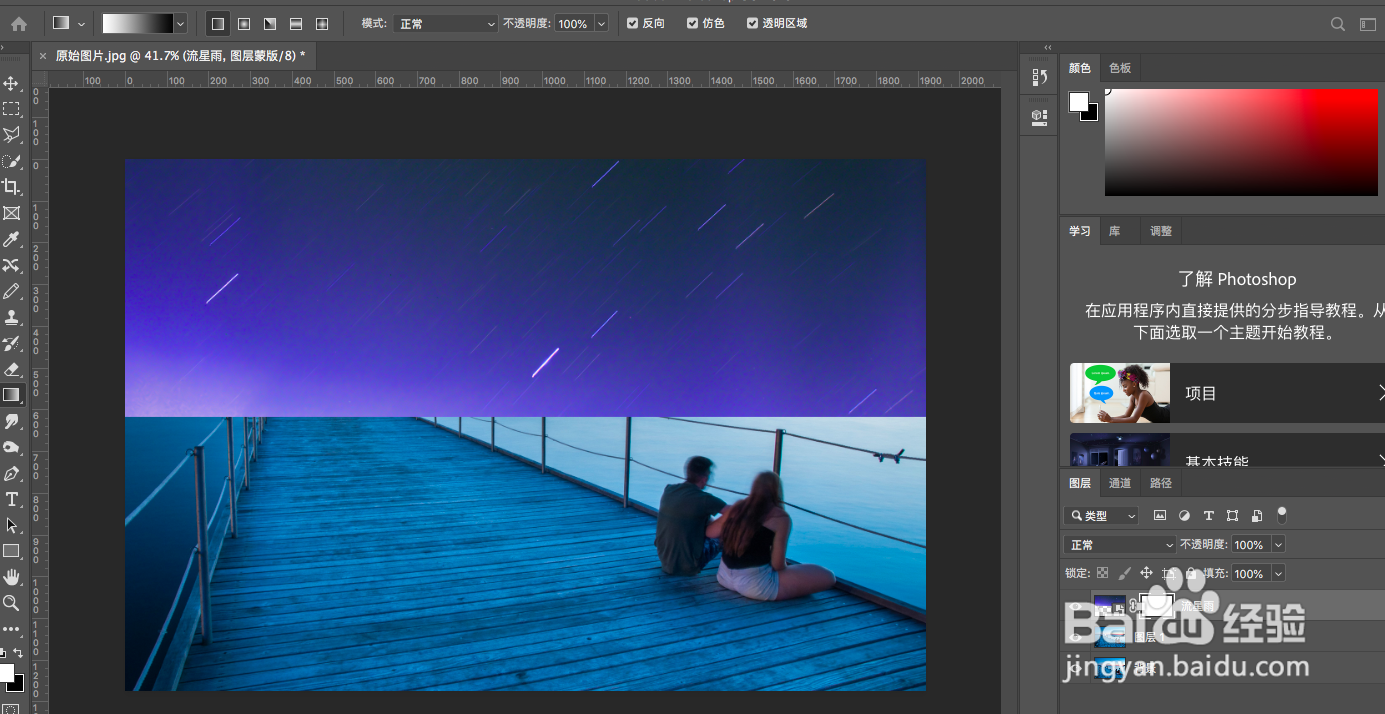Switch to the 色板 tab
The image size is (1385, 714).
coord(1120,68)
